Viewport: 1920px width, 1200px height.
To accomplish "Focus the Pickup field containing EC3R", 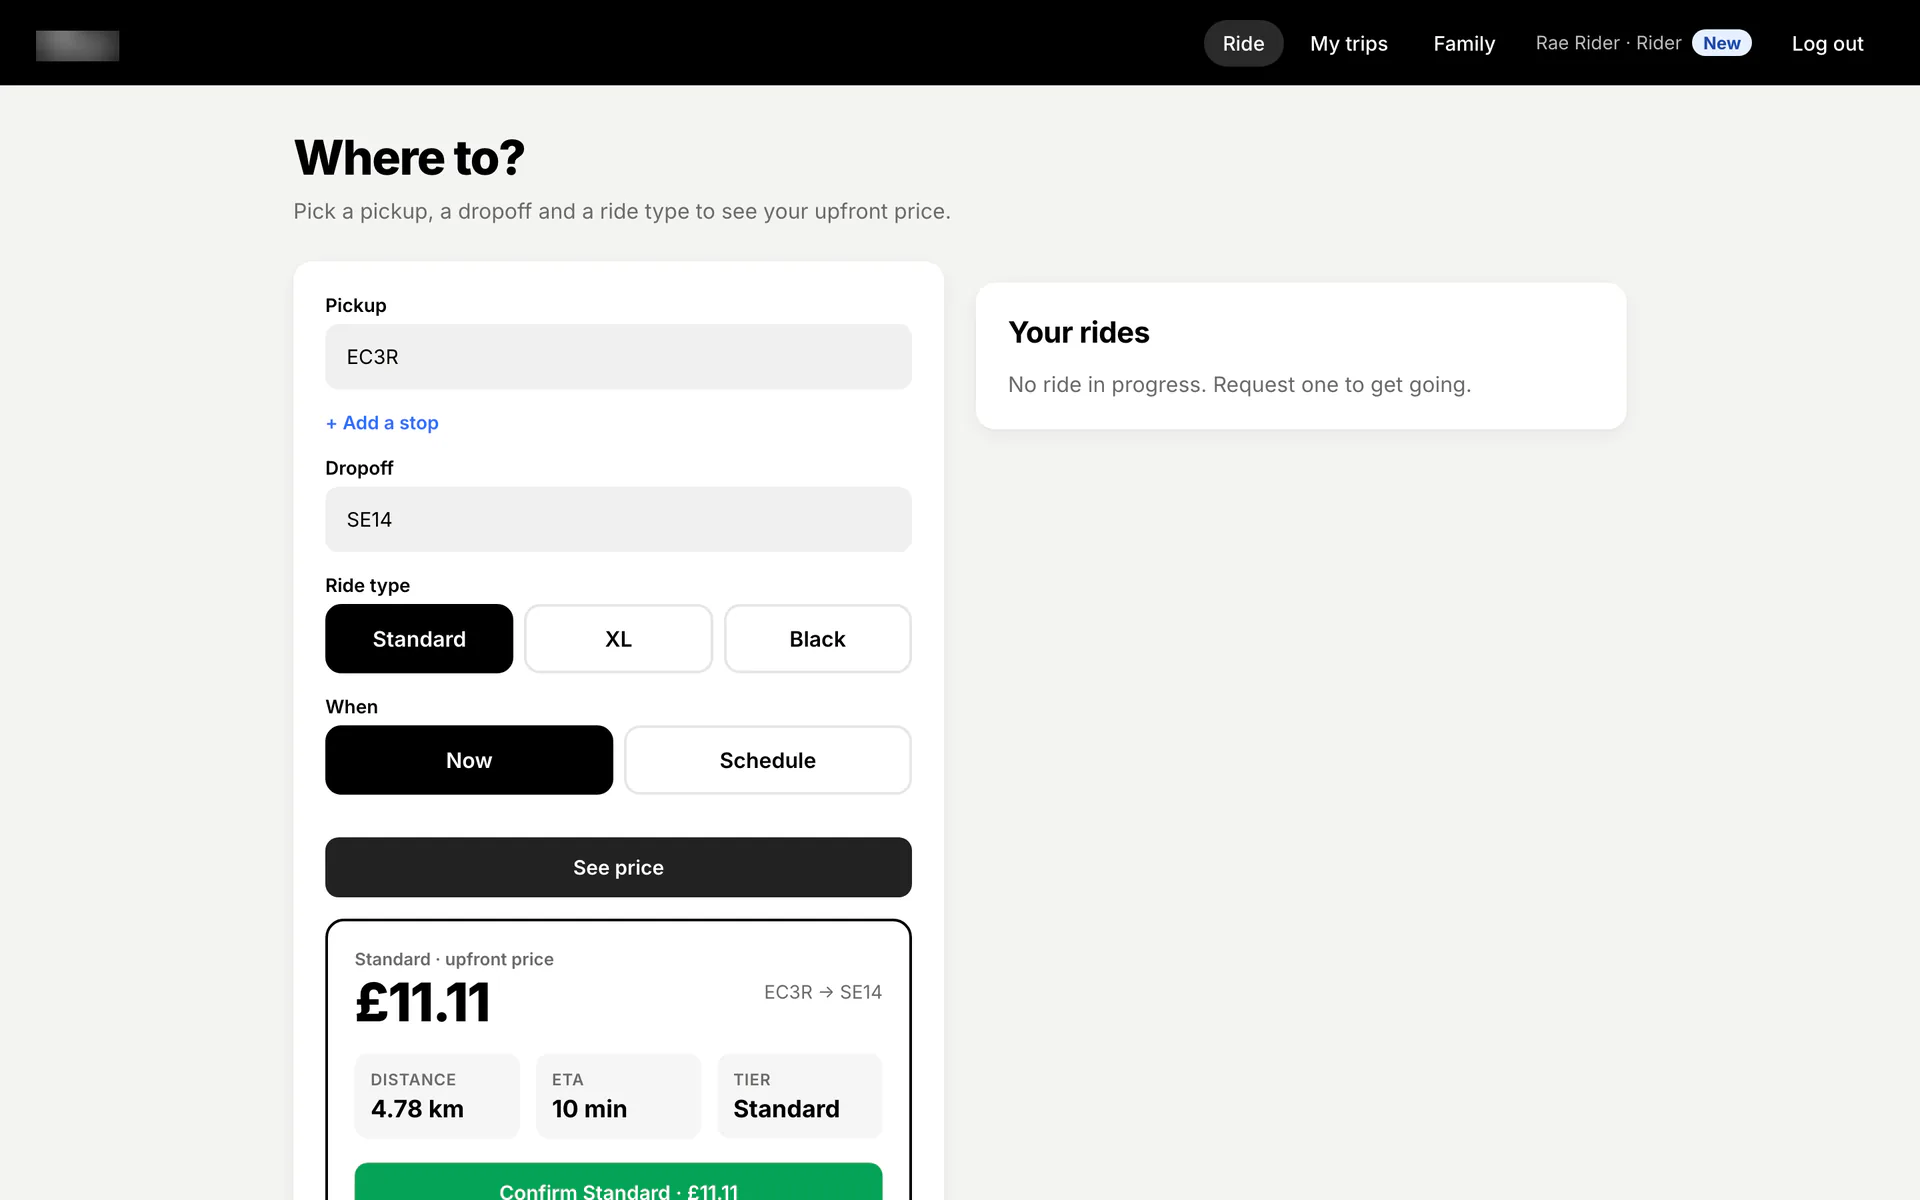I will tap(618, 357).
